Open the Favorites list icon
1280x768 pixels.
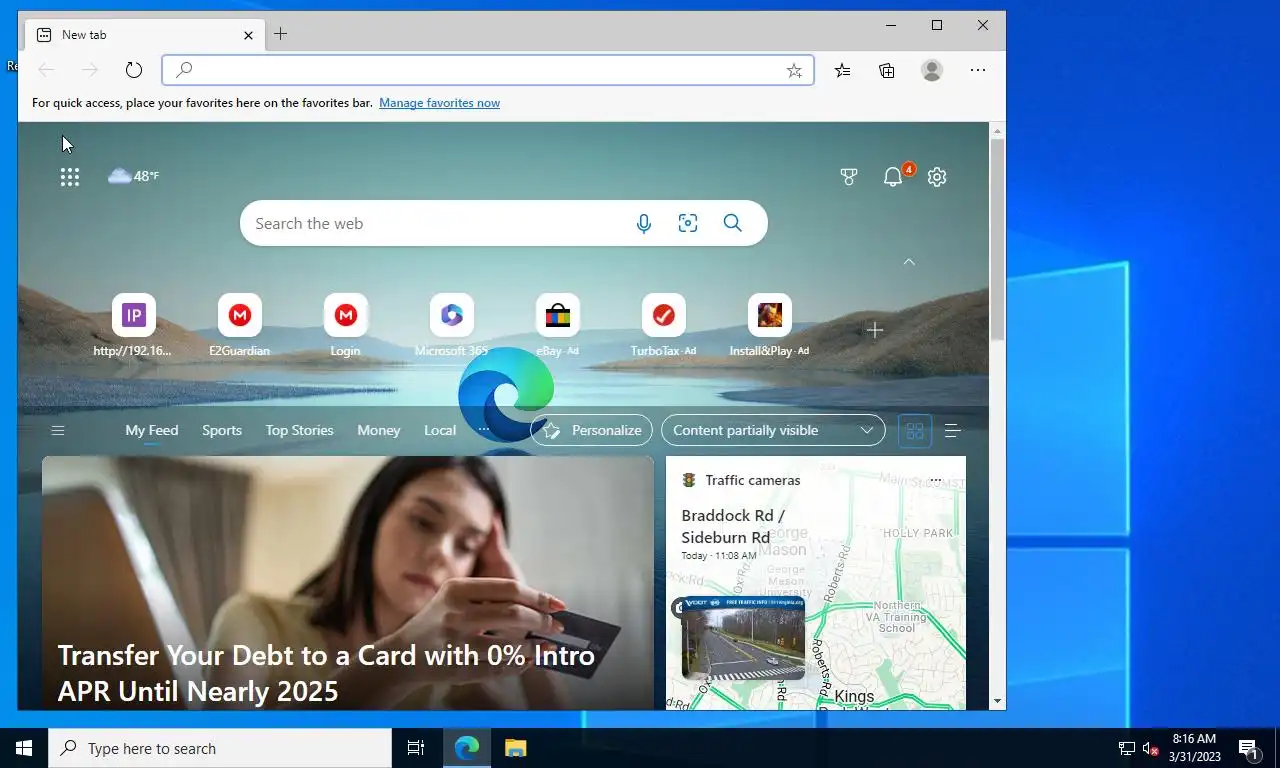pos(843,70)
